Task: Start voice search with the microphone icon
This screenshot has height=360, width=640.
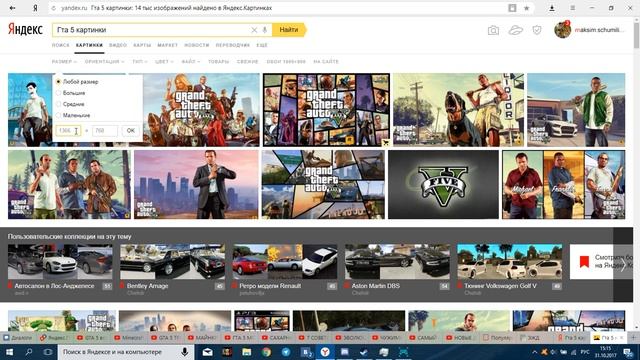Action: [x=264, y=30]
